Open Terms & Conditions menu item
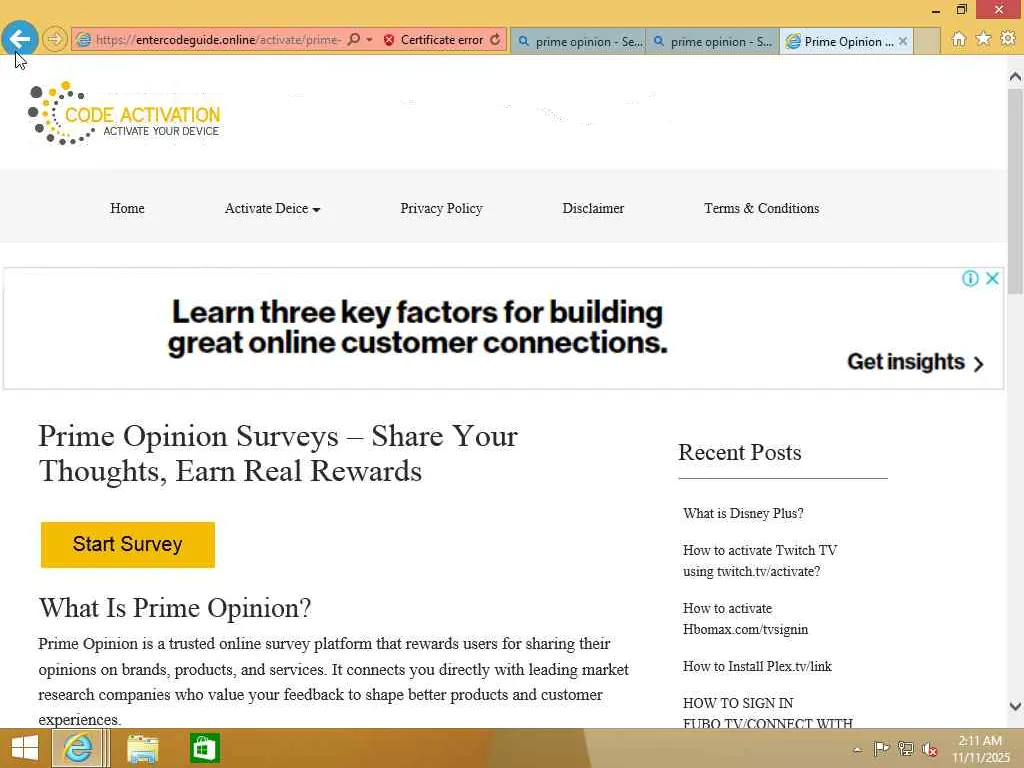 761,208
